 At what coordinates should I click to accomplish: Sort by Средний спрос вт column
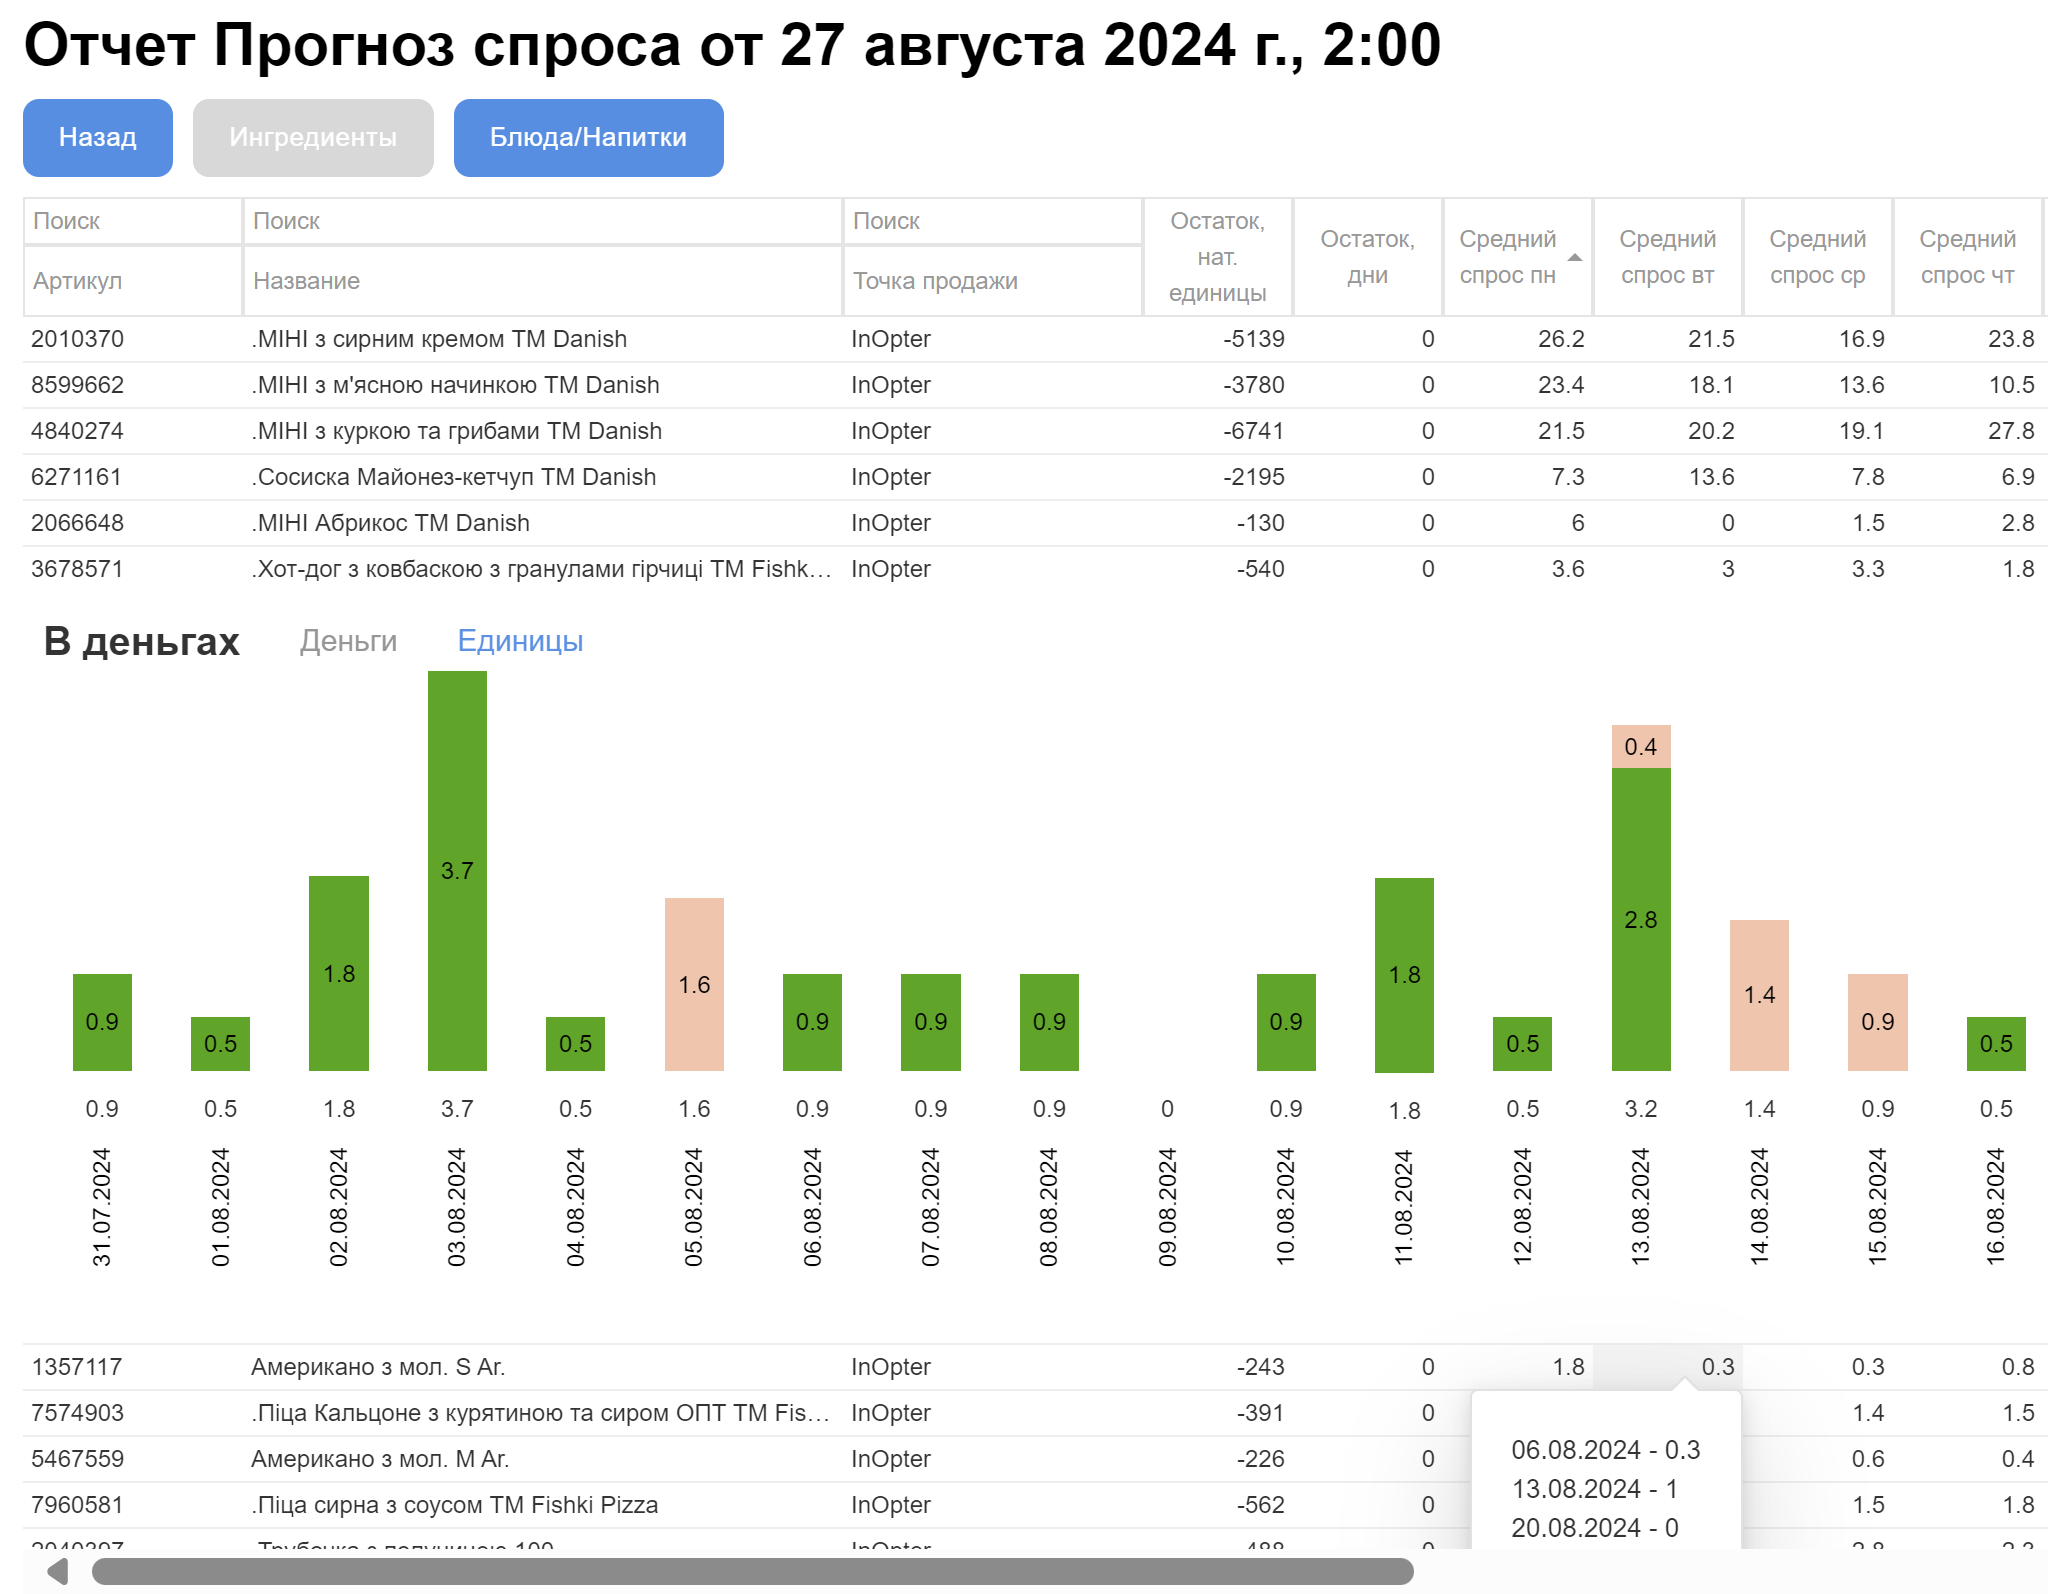[x=1668, y=257]
